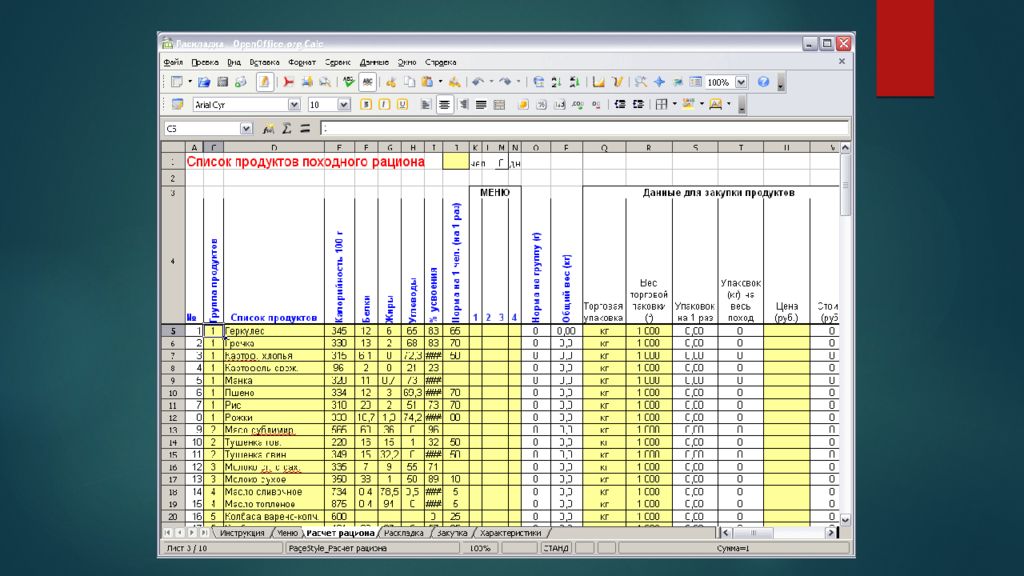Expand the New document arrow dropdown

click(190, 82)
